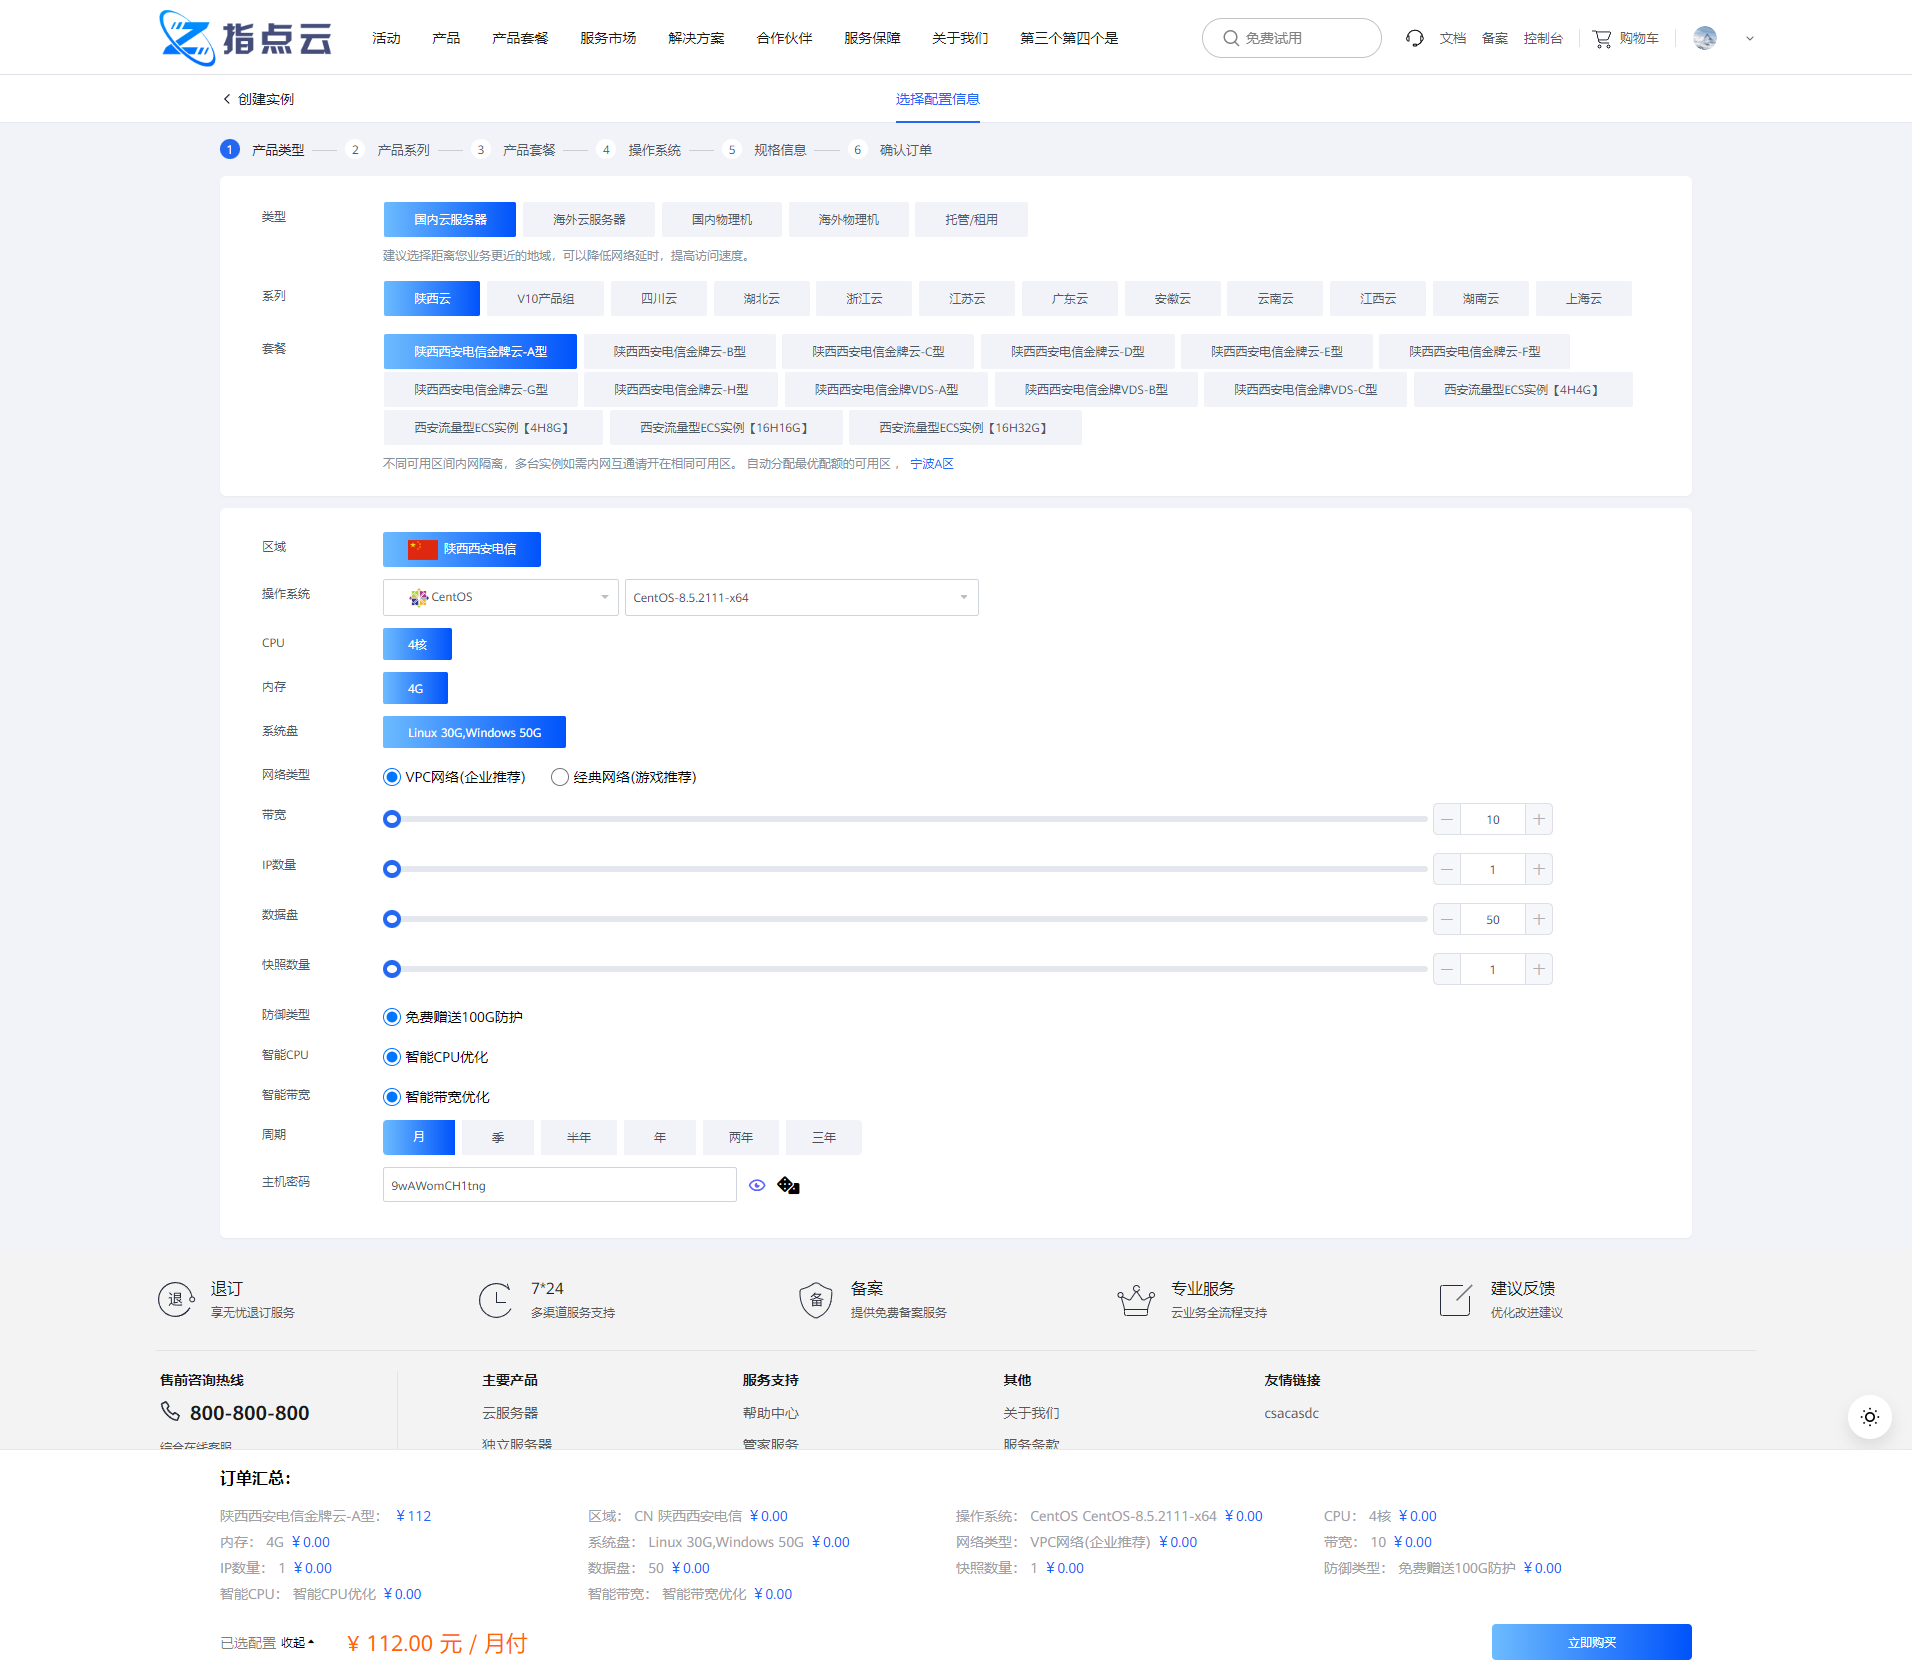Choose 三年 billing cycle
The width and height of the screenshot is (1912, 1676).
coord(824,1137)
